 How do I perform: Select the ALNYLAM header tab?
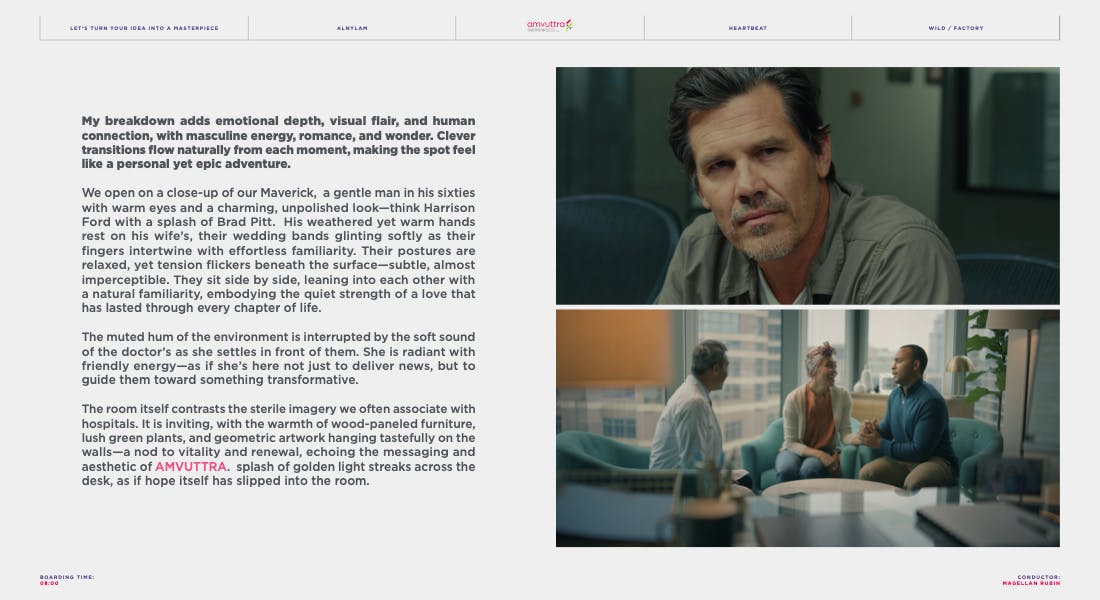(x=352, y=28)
